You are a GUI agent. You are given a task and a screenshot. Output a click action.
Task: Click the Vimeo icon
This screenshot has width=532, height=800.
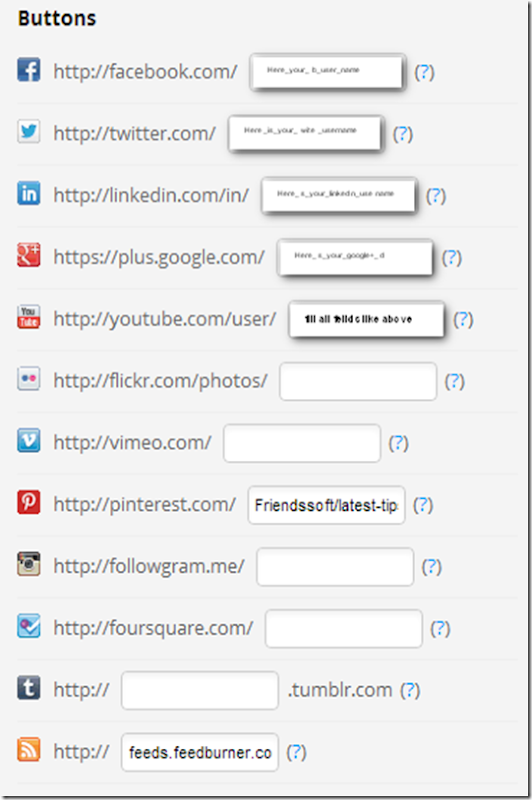pyautogui.click(x=29, y=441)
